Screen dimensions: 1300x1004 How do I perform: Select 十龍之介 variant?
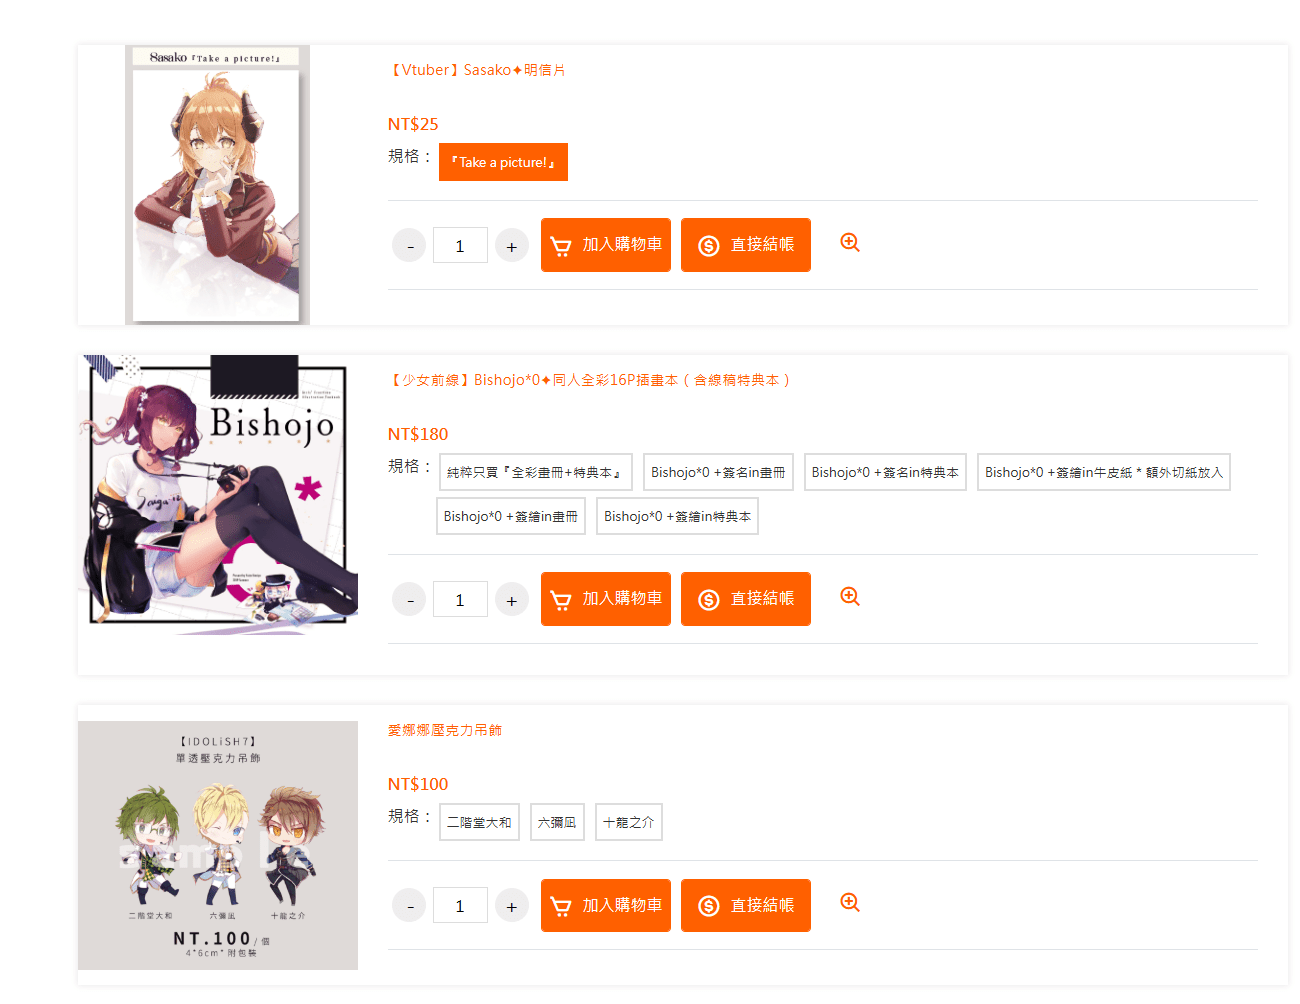[628, 822]
